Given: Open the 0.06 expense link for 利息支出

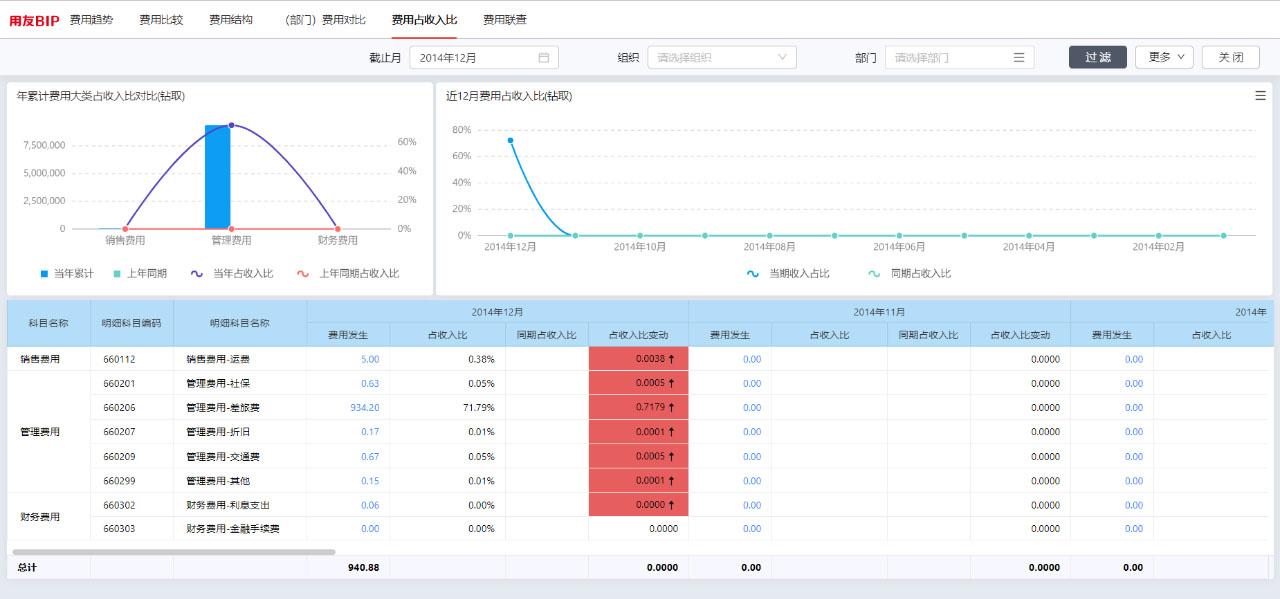Looking at the screenshot, I should (370, 505).
